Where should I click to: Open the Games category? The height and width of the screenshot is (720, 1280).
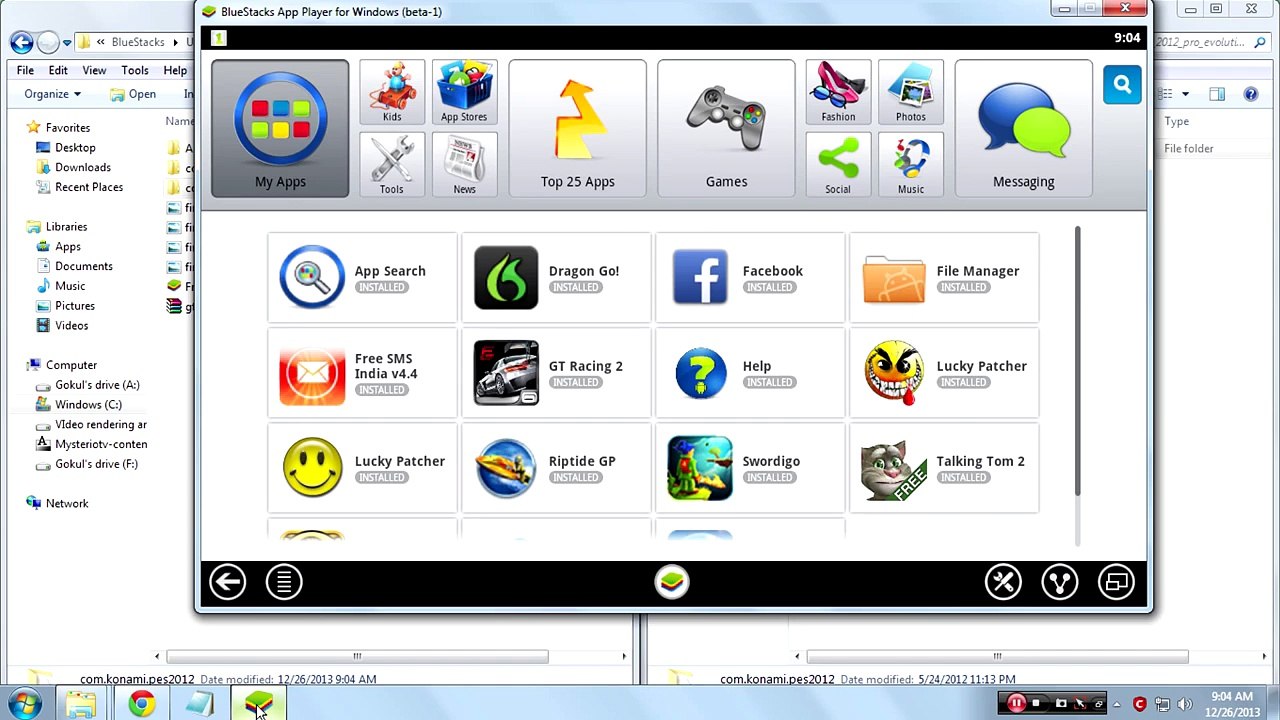(726, 129)
